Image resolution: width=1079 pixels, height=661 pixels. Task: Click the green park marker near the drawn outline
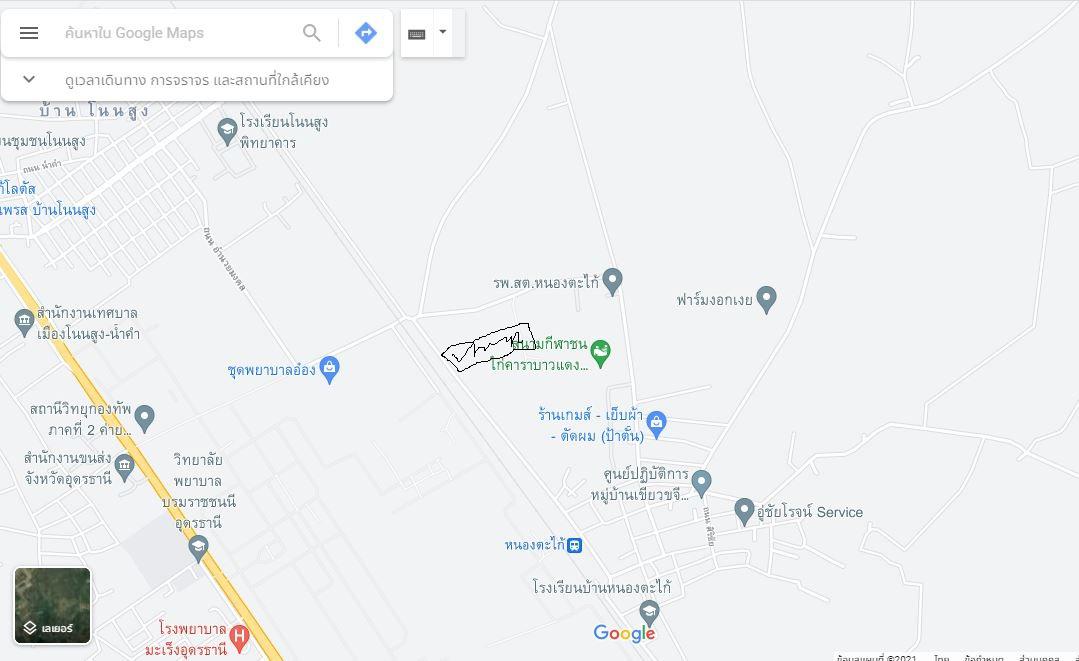601,354
